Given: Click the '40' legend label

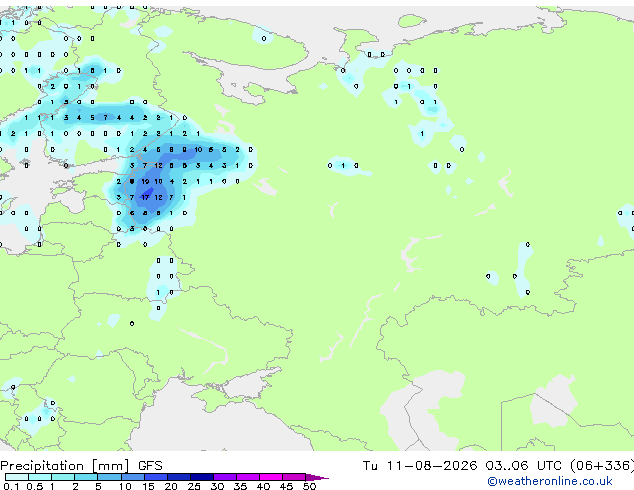Looking at the screenshot, I should click(263, 486).
